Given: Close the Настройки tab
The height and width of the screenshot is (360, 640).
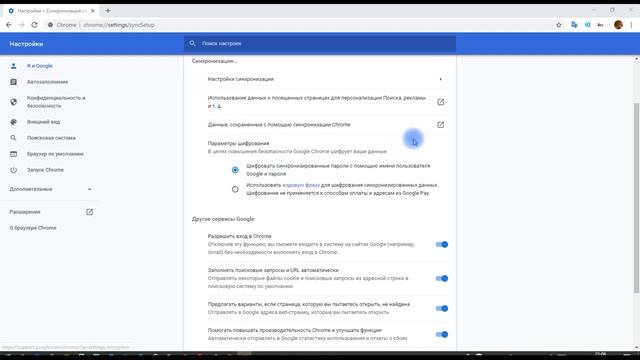Looking at the screenshot, I should [x=92, y=11].
